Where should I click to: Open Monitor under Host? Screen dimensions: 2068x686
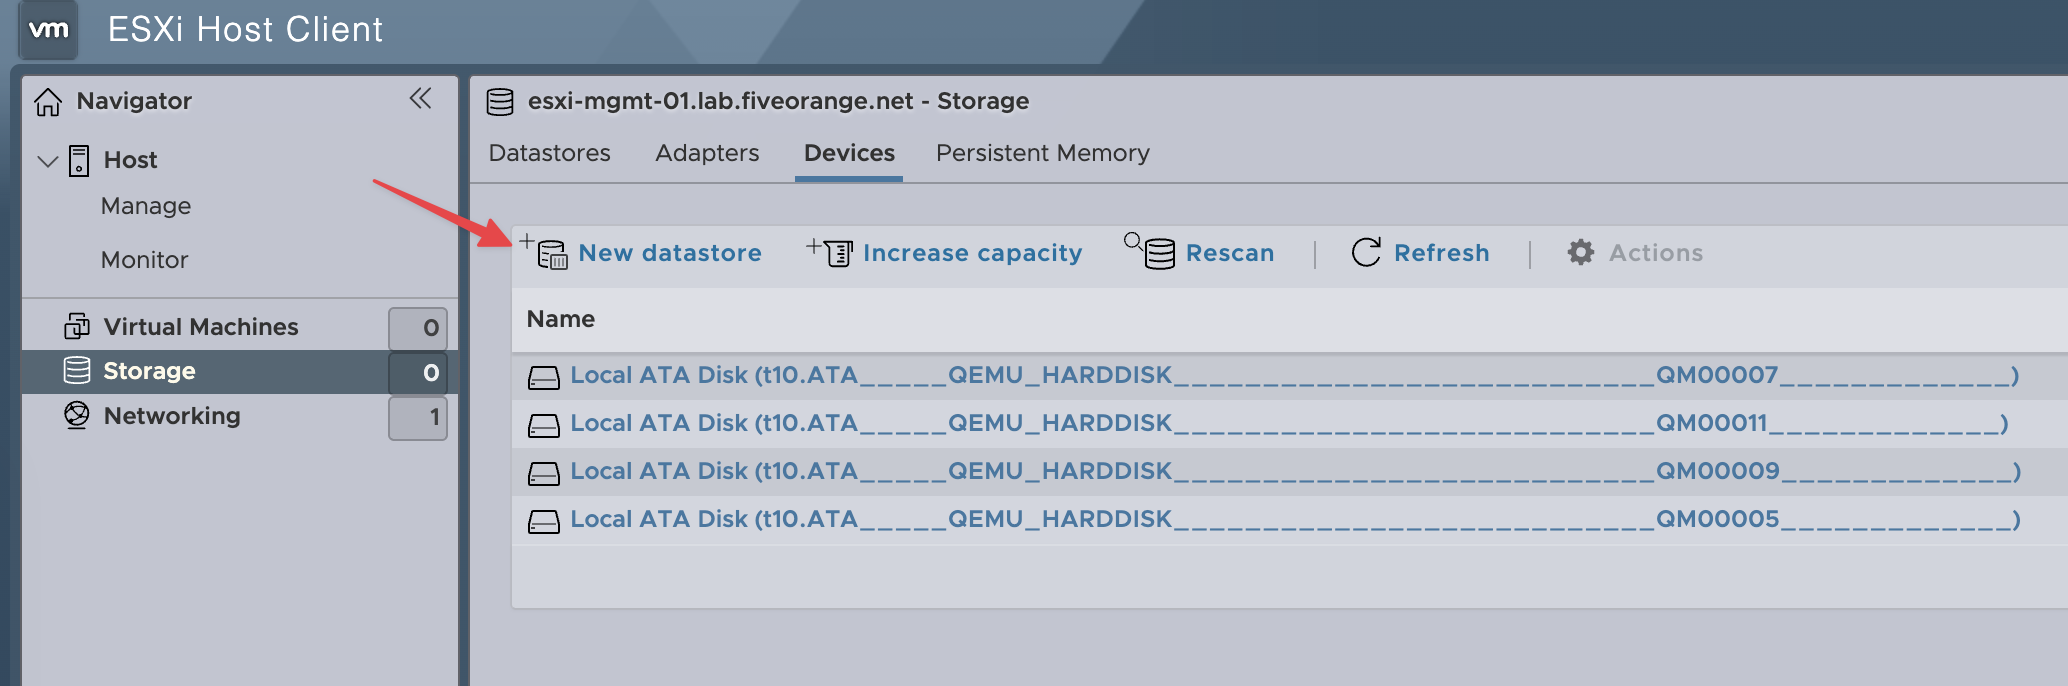tap(144, 260)
